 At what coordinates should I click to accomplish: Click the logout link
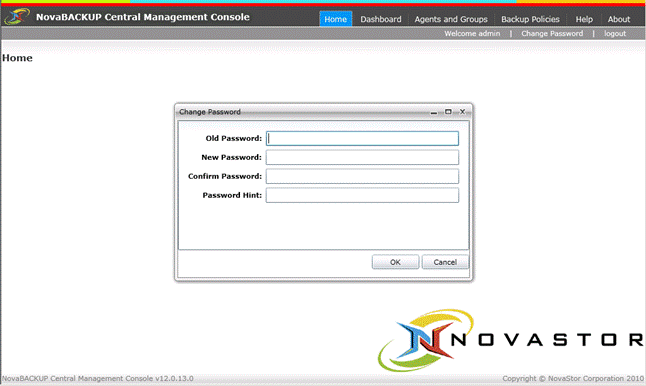click(x=615, y=33)
